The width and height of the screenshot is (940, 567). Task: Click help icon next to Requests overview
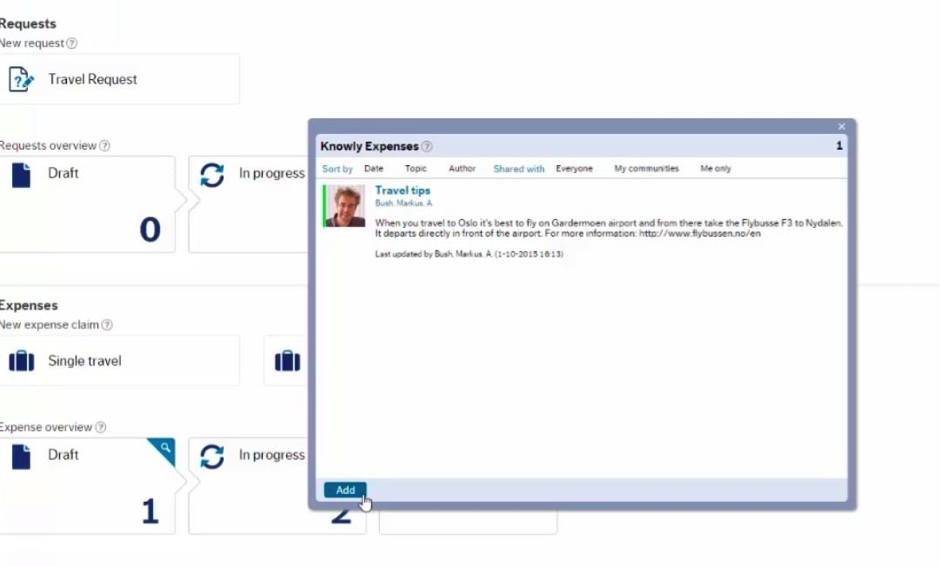pos(104,146)
